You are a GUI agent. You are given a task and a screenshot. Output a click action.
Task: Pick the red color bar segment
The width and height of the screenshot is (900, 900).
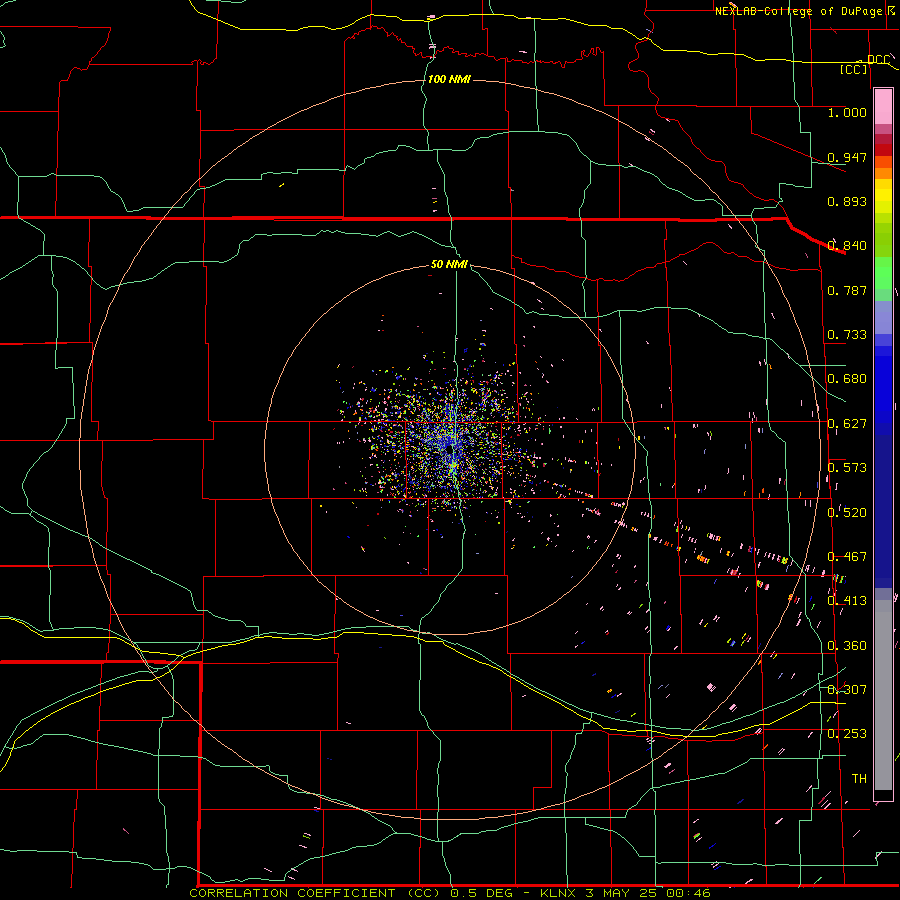(883, 150)
